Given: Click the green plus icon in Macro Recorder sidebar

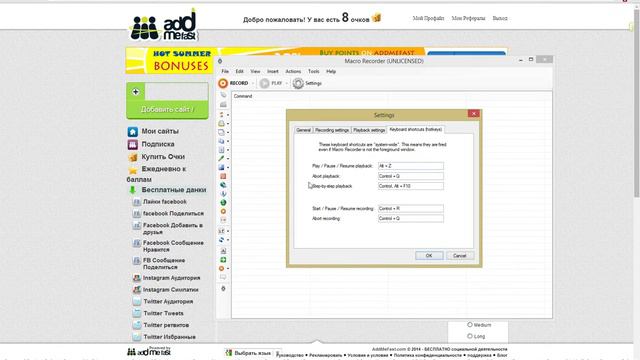Looking at the screenshot, I should (223, 260).
